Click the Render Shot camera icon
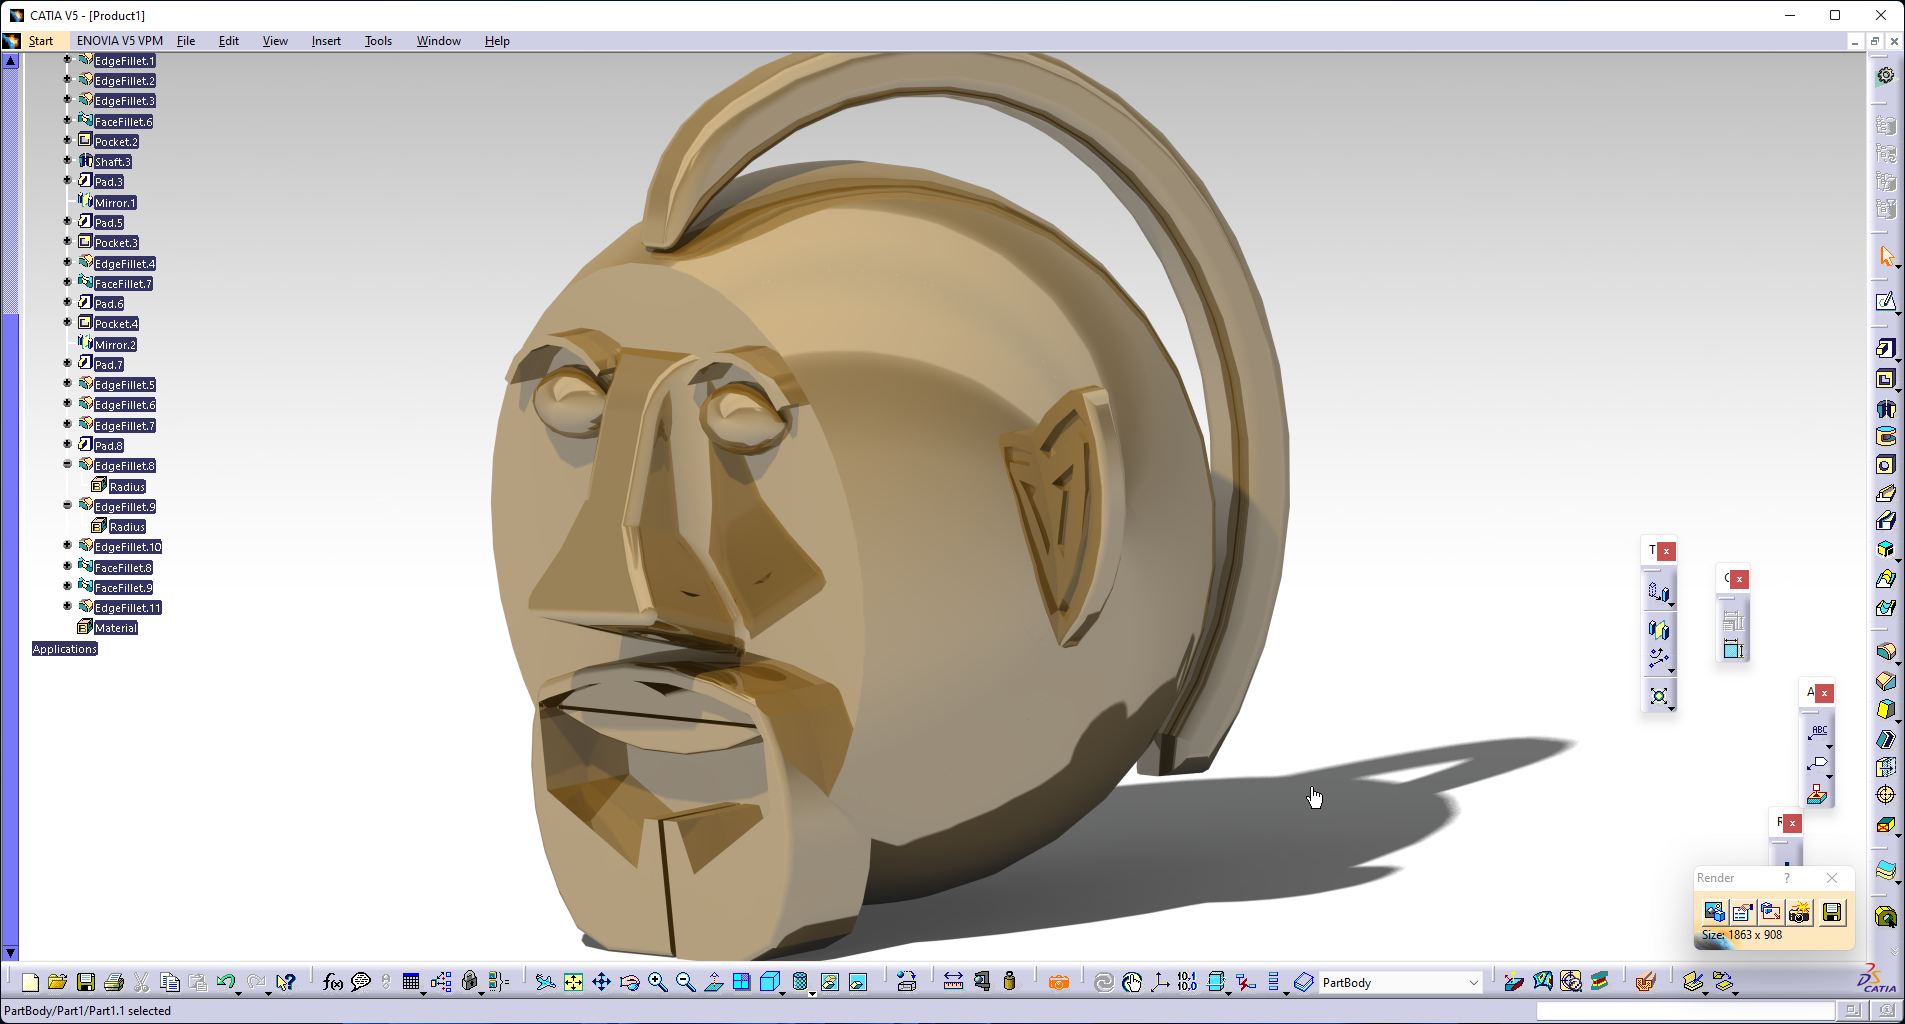Screen dimensions: 1905x1024 (1799, 912)
